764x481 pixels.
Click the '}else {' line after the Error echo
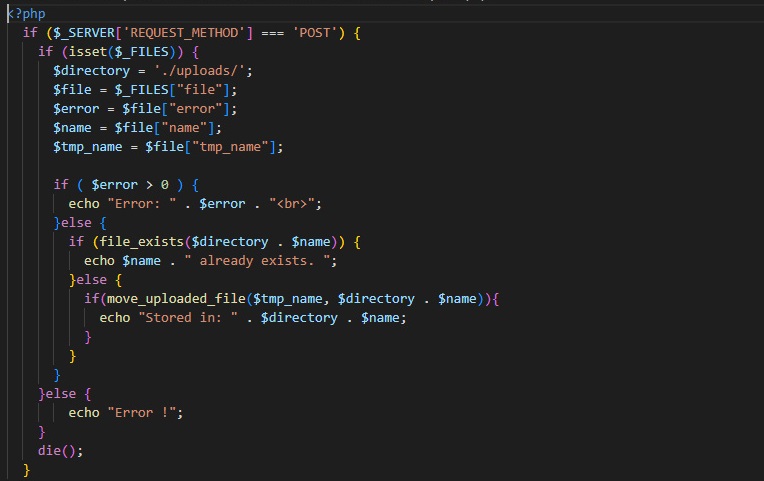[x=80, y=223]
